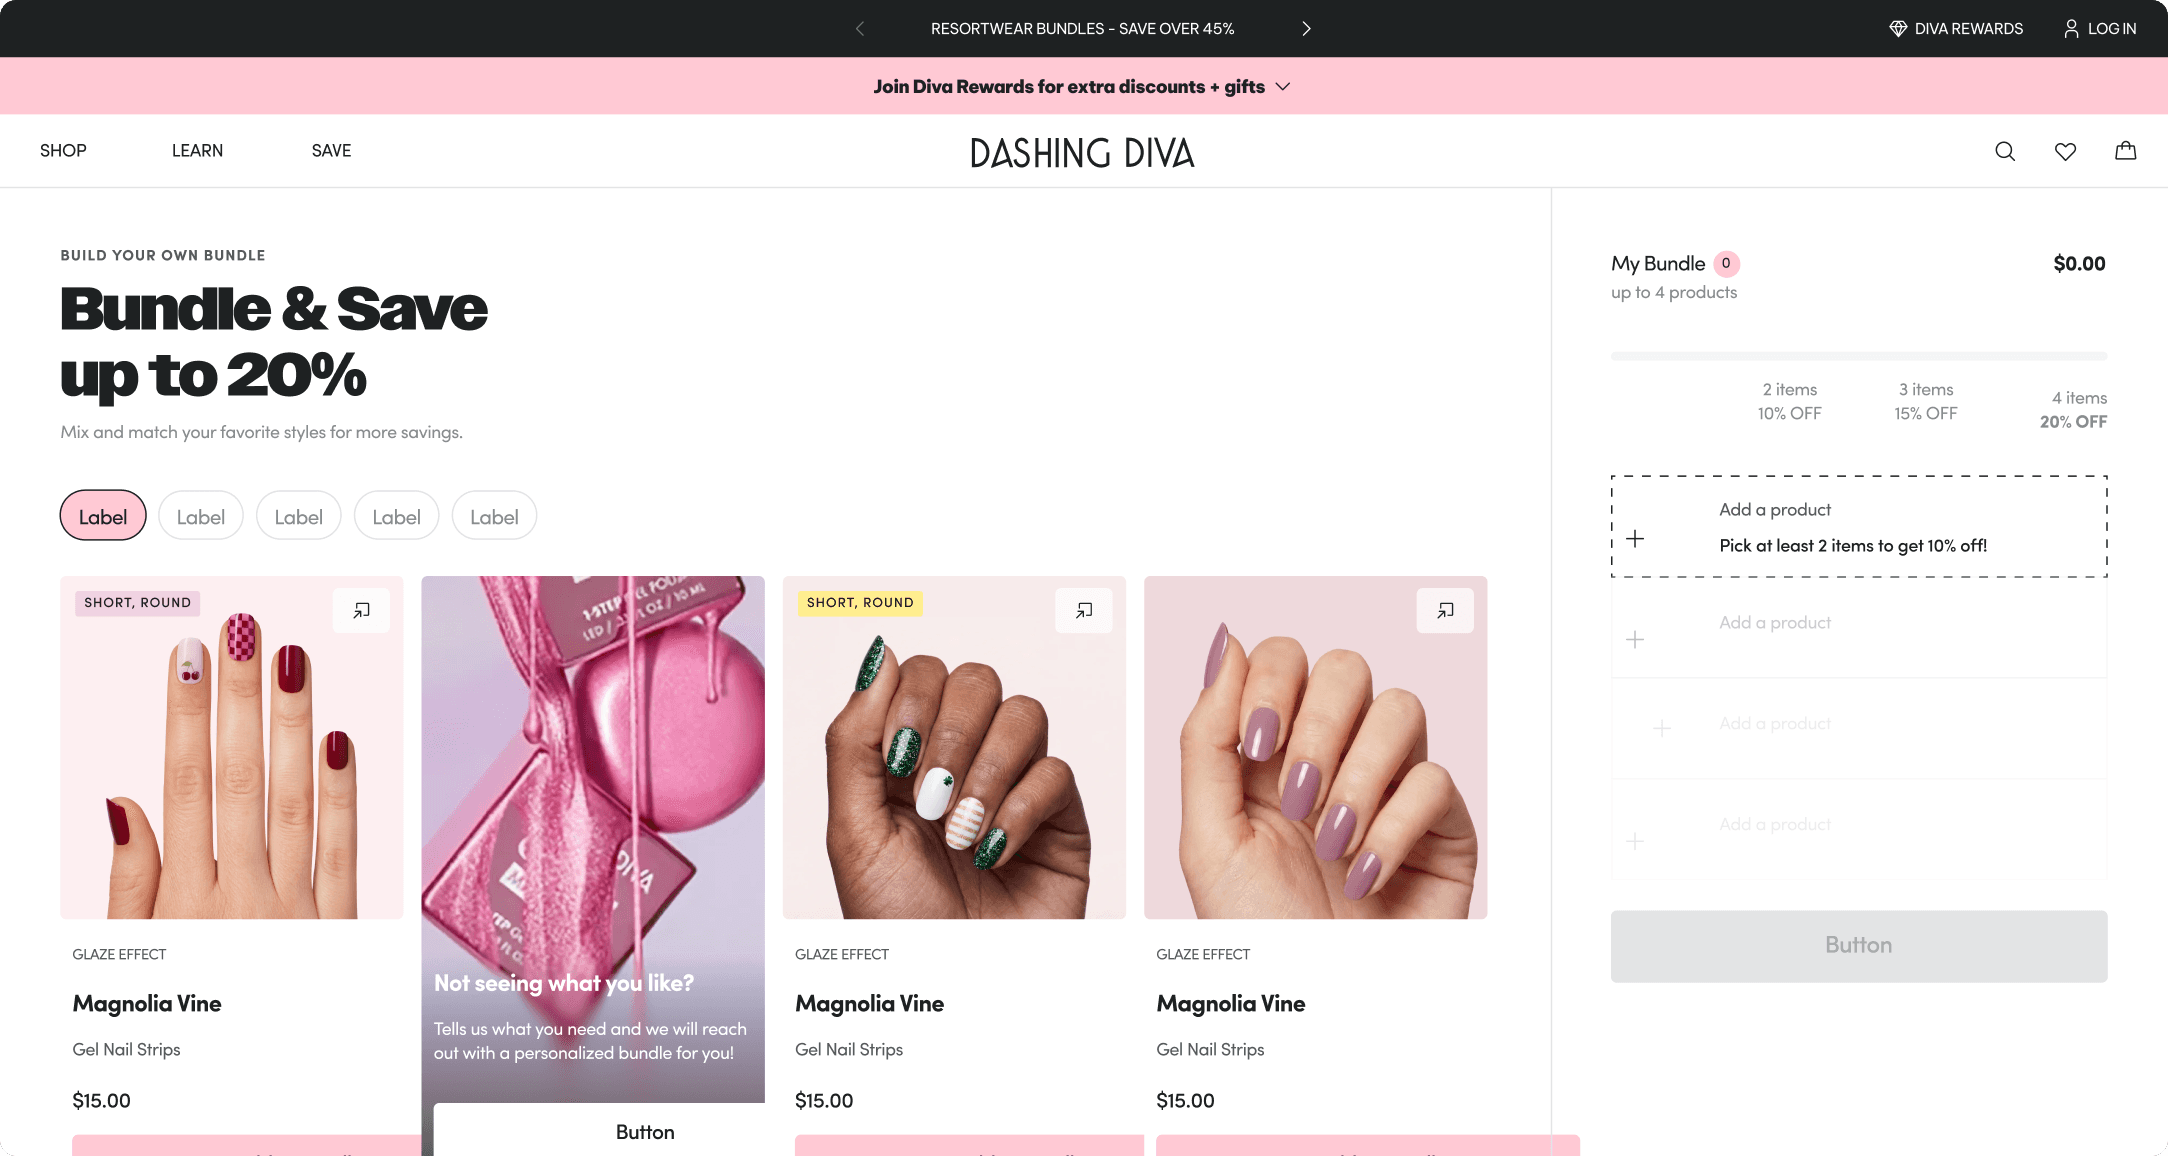This screenshot has width=2168, height=1156.
Task: Select the second Label filter pill
Action: pyautogui.click(x=200, y=515)
